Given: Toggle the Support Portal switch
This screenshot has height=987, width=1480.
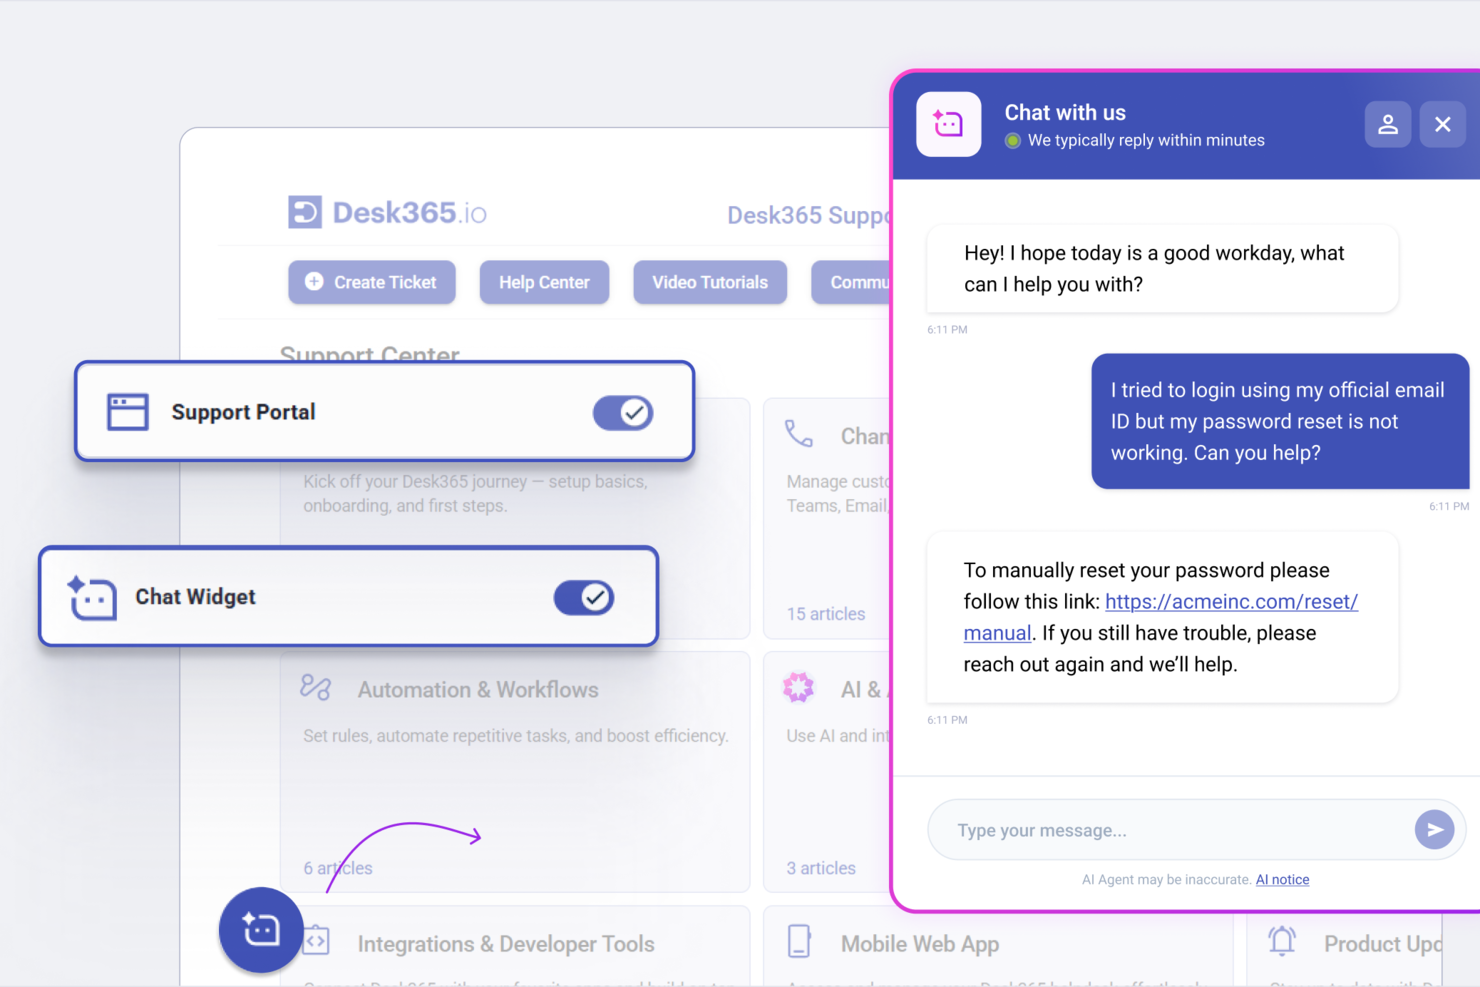Looking at the screenshot, I should point(622,412).
